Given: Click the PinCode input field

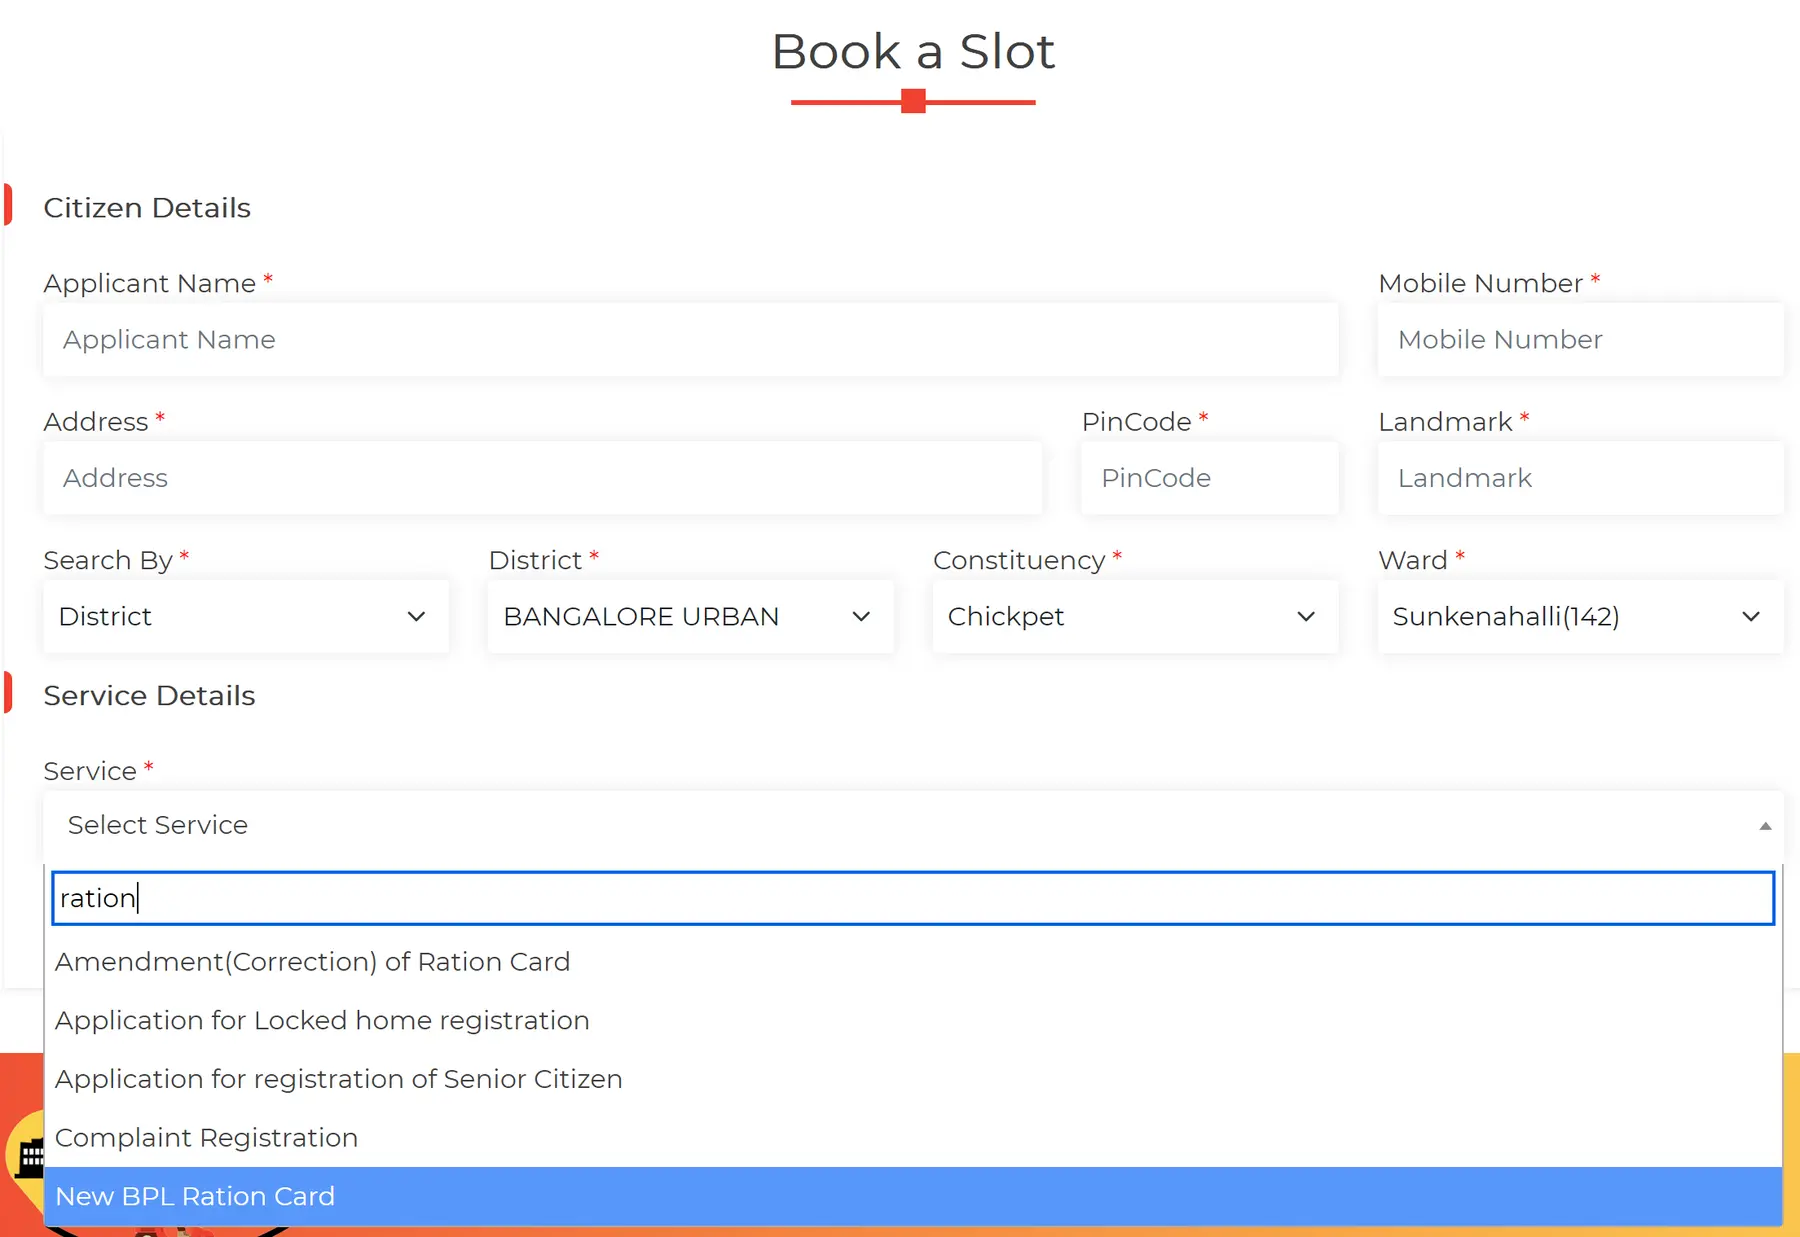Looking at the screenshot, I should 1209,478.
